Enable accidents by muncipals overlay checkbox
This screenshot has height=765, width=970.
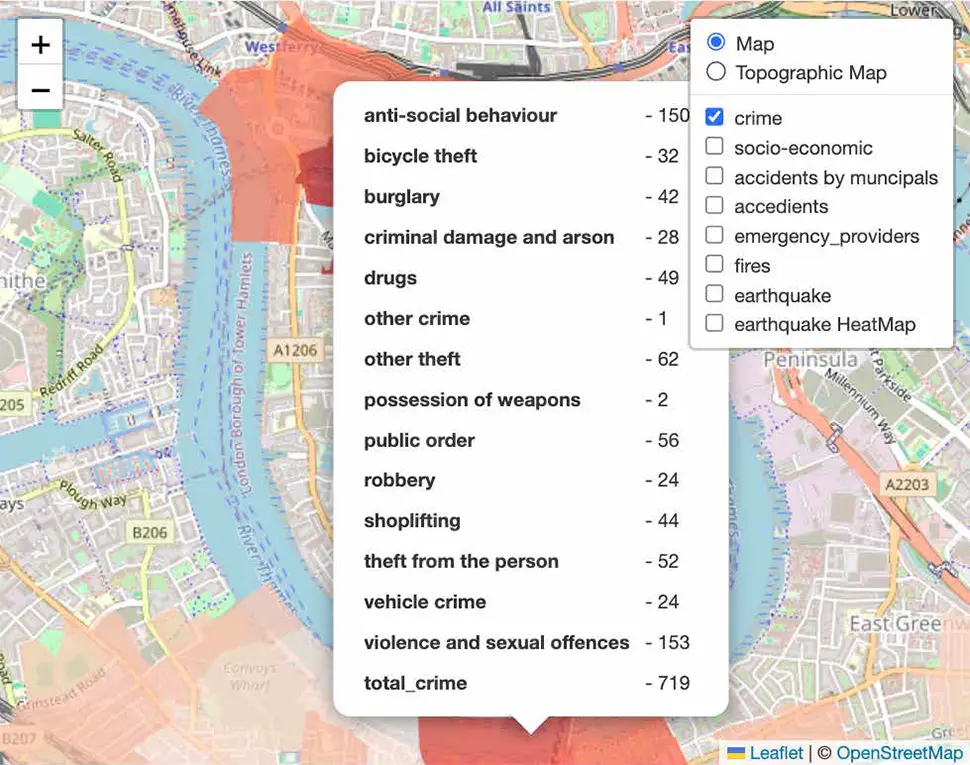pyautogui.click(x=714, y=176)
